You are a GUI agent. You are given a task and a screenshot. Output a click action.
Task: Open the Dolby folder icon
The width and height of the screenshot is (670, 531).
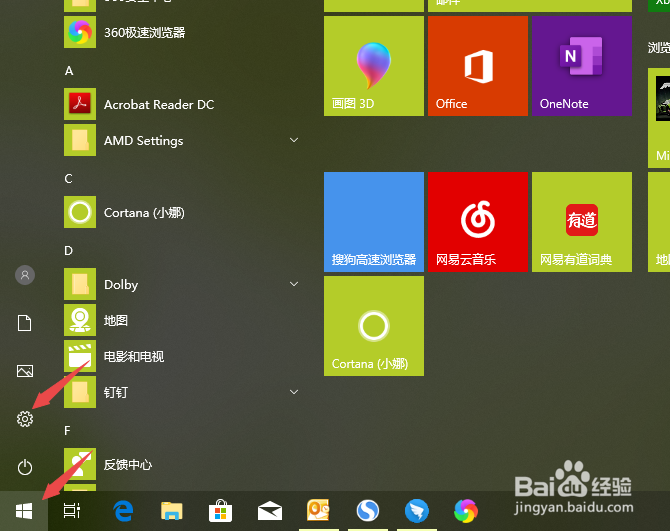(80, 284)
